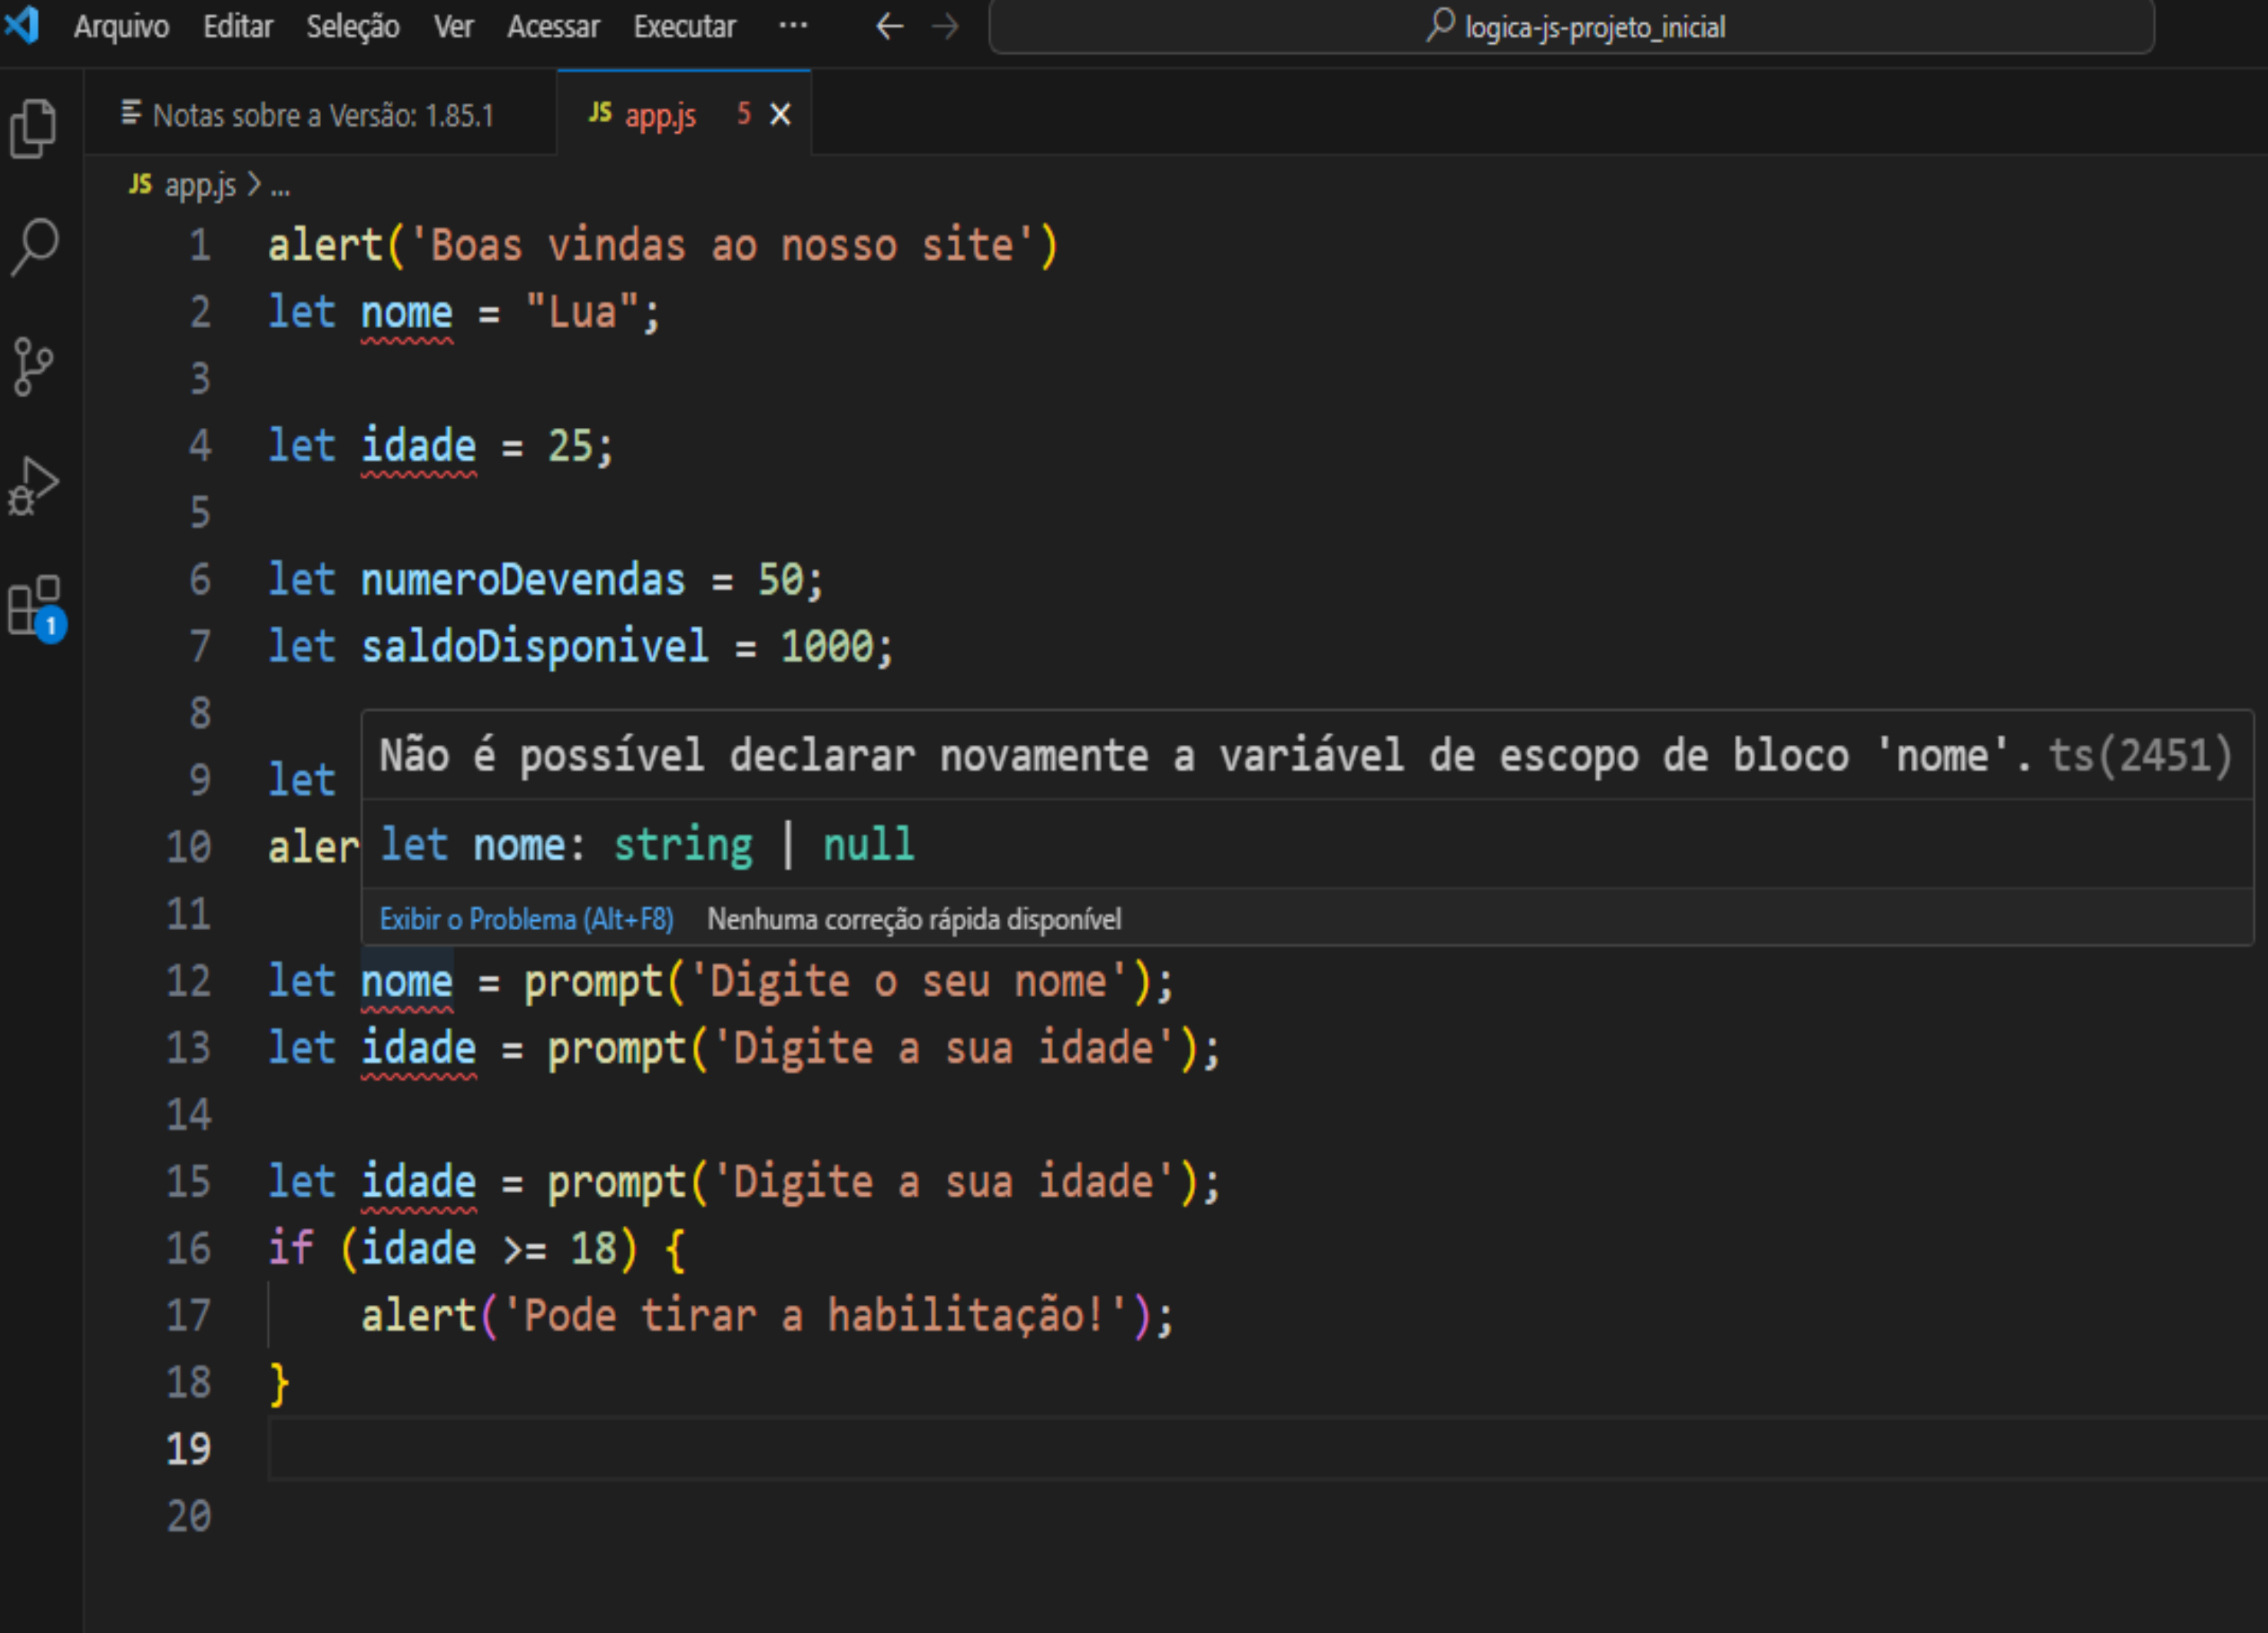Image resolution: width=2268 pixels, height=1633 pixels.
Task: Click app.js in the breadcrumb
Action: [x=200, y=185]
